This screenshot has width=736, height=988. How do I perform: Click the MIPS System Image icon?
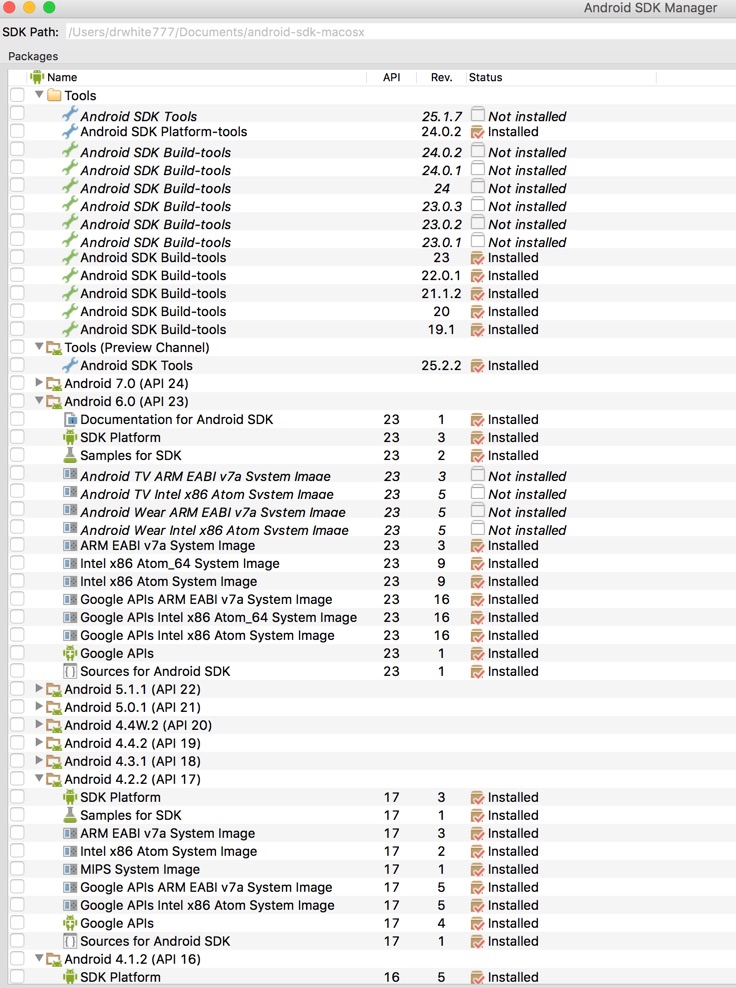70,869
